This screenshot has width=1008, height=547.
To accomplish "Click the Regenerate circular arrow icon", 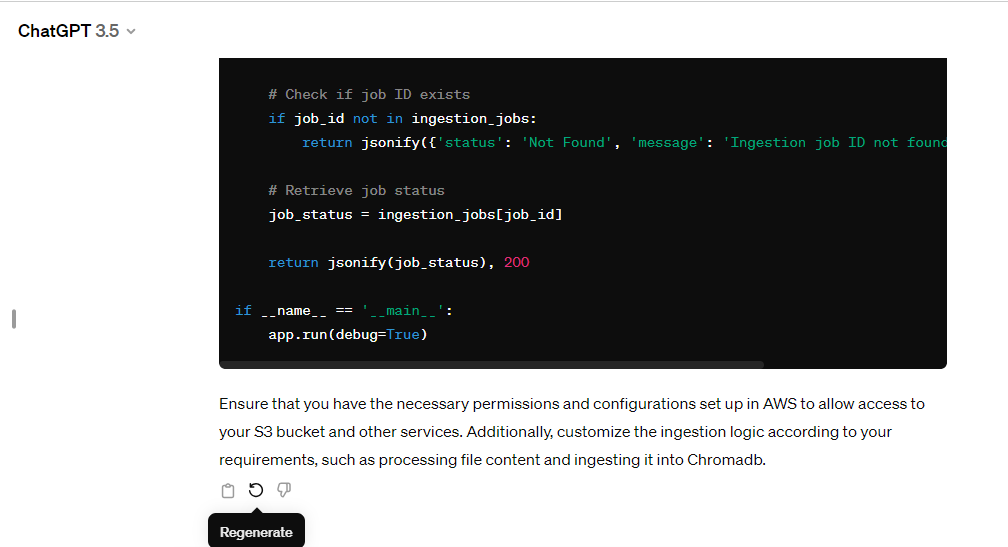I will click(x=256, y=490).
